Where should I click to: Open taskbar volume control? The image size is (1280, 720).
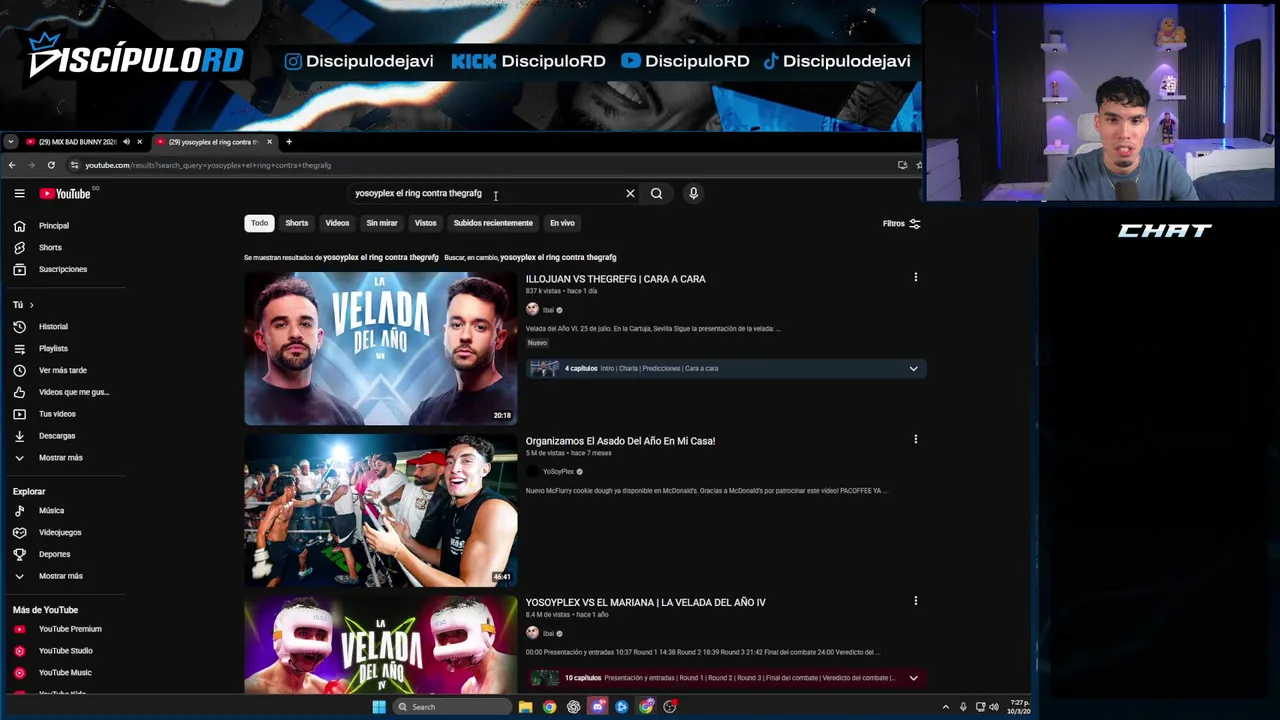pos(993,707)
